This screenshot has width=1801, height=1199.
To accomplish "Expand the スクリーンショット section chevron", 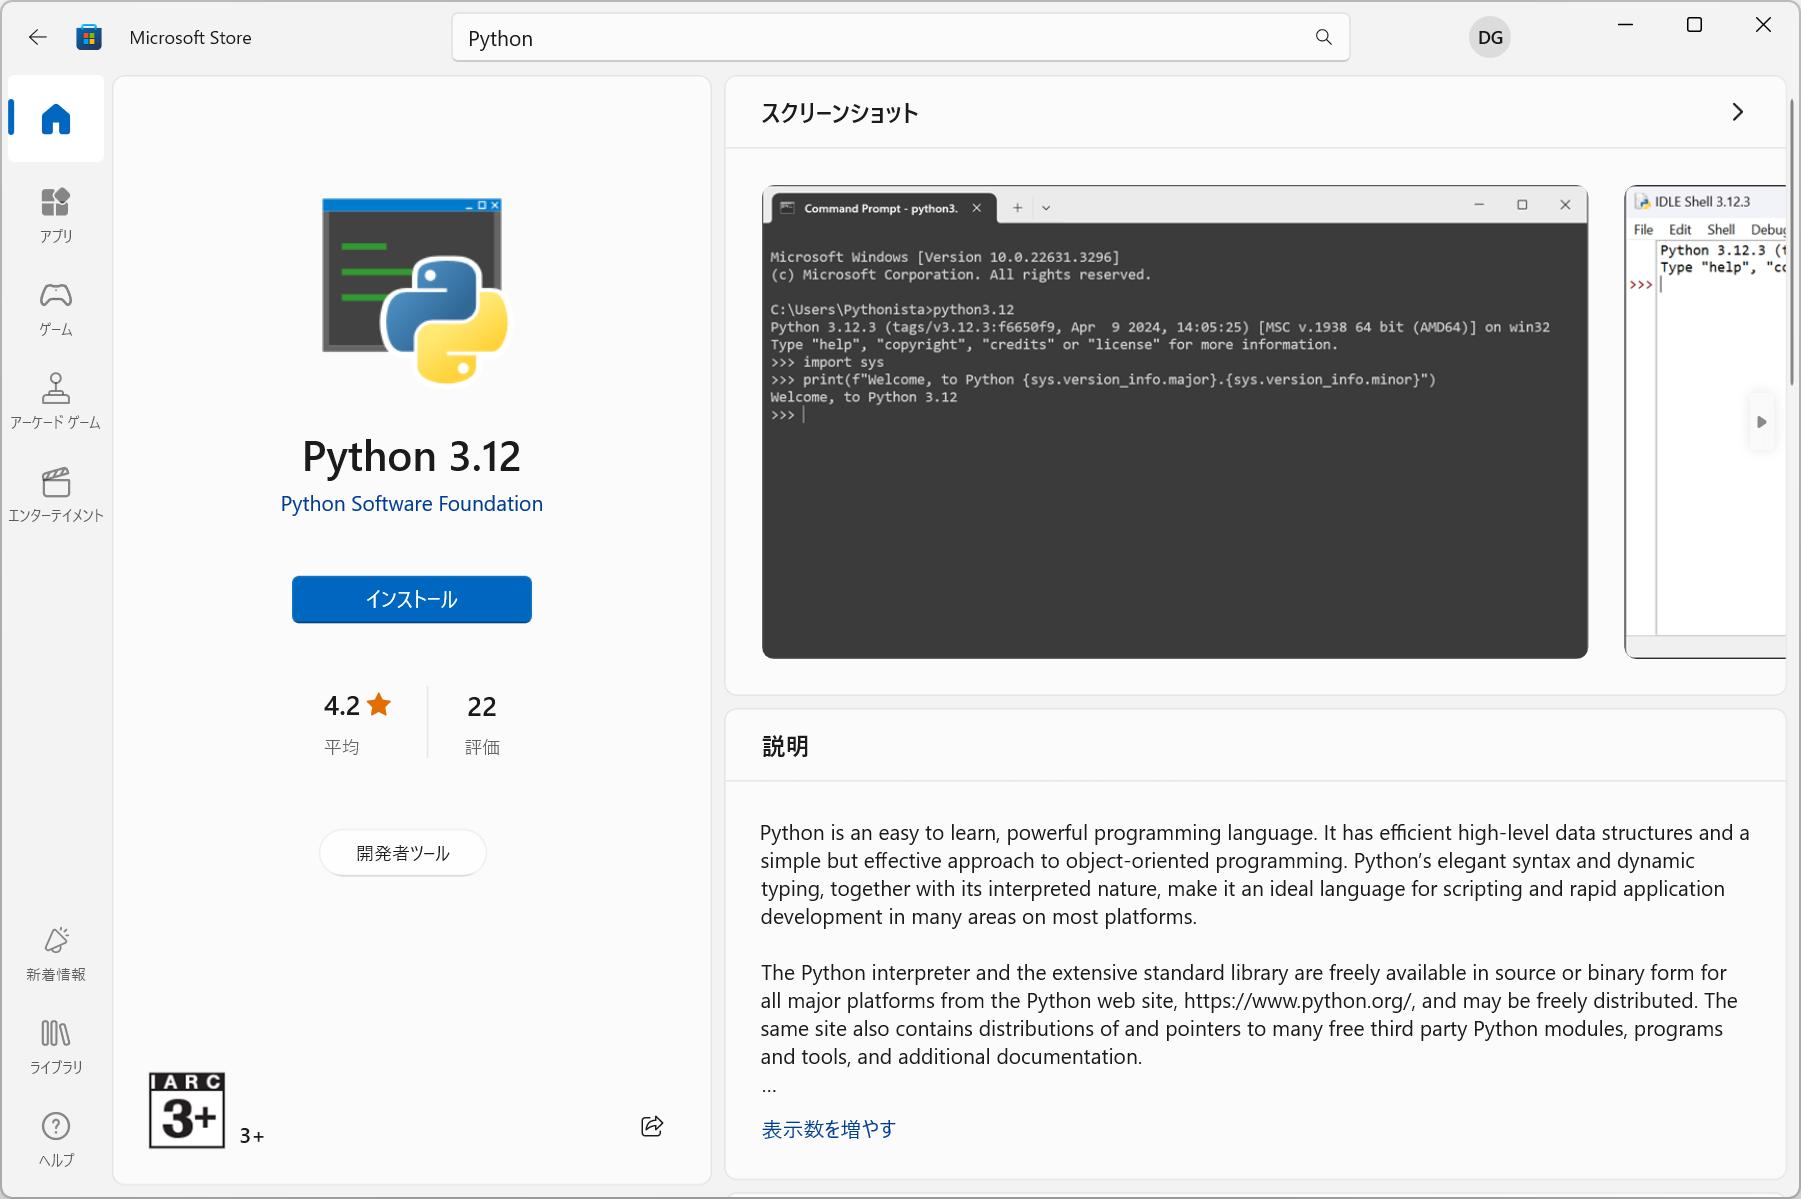I will pos(1737,112).
